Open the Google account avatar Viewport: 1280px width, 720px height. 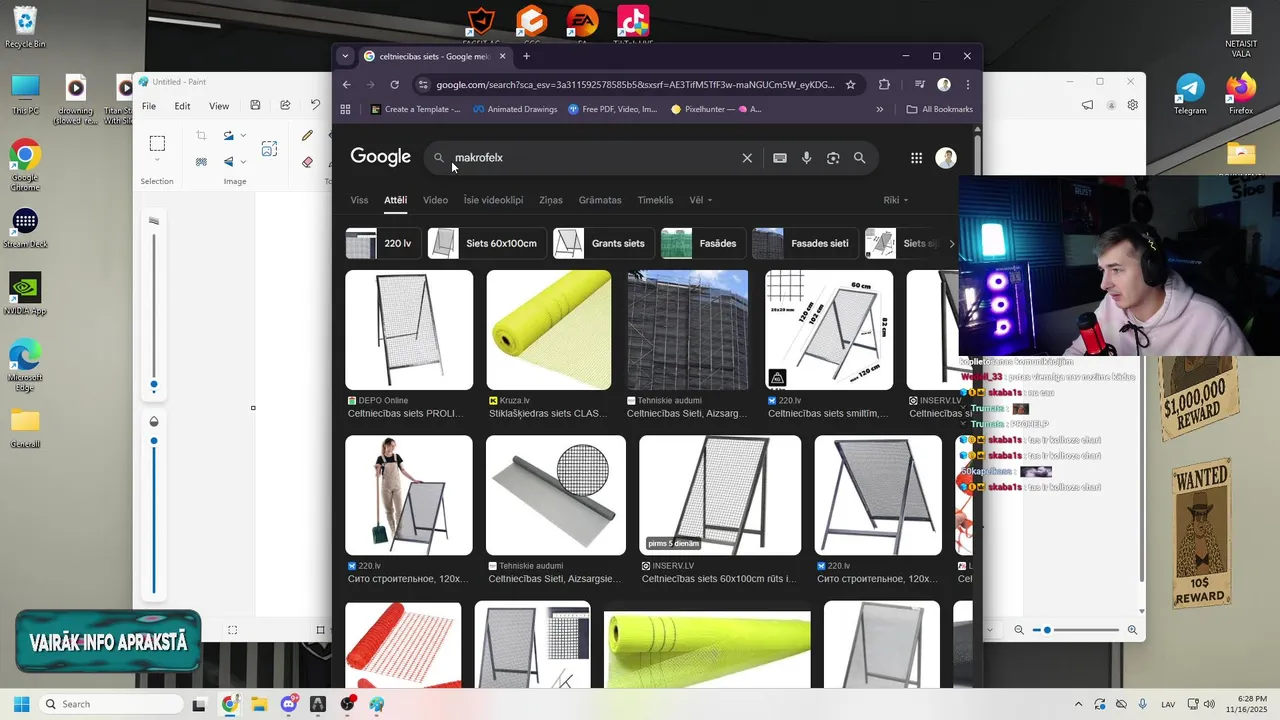(946, 158)
